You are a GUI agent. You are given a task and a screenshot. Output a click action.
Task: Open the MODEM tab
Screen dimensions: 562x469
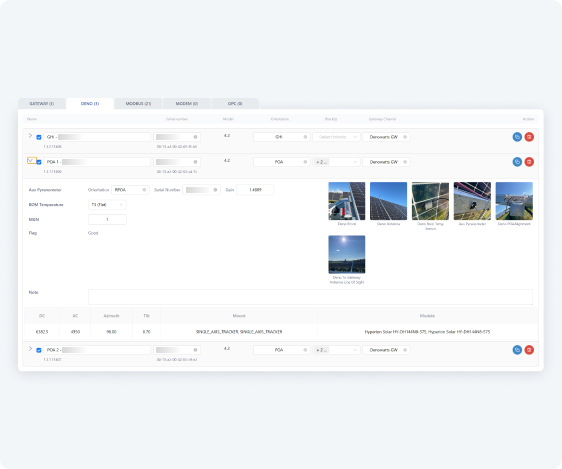tap(187, 104)
